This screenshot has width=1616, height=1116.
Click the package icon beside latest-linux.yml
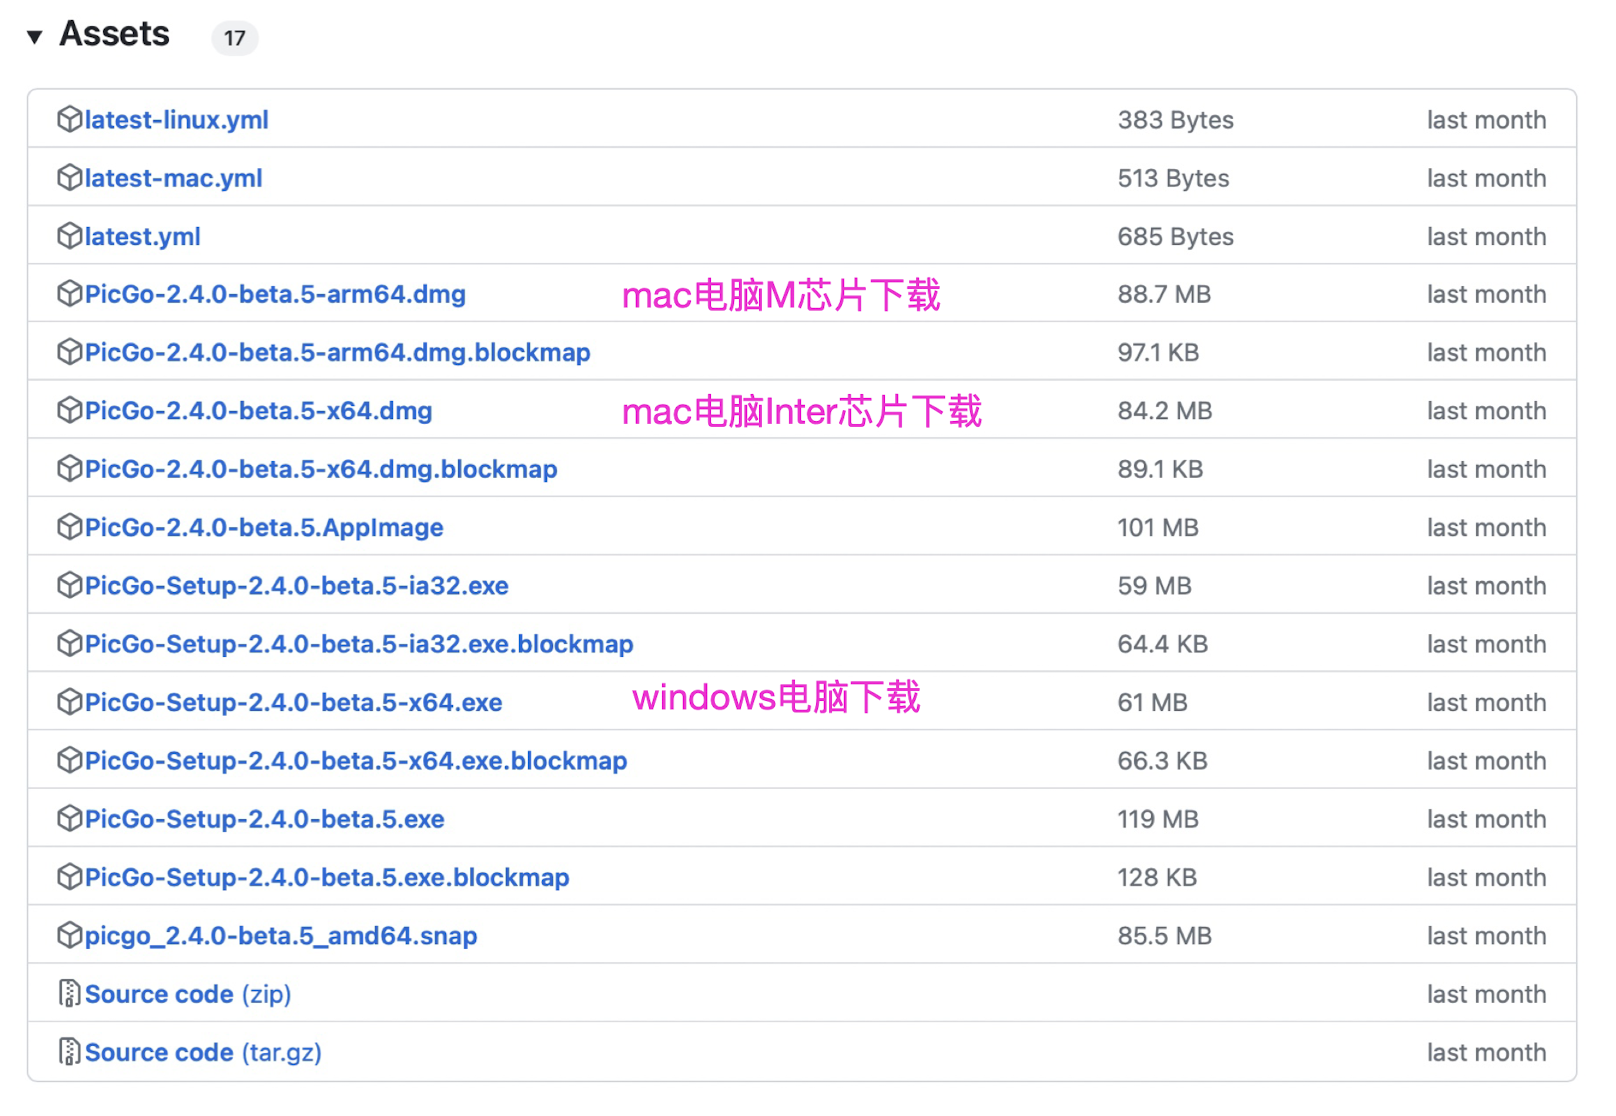[x=69, y=119]
